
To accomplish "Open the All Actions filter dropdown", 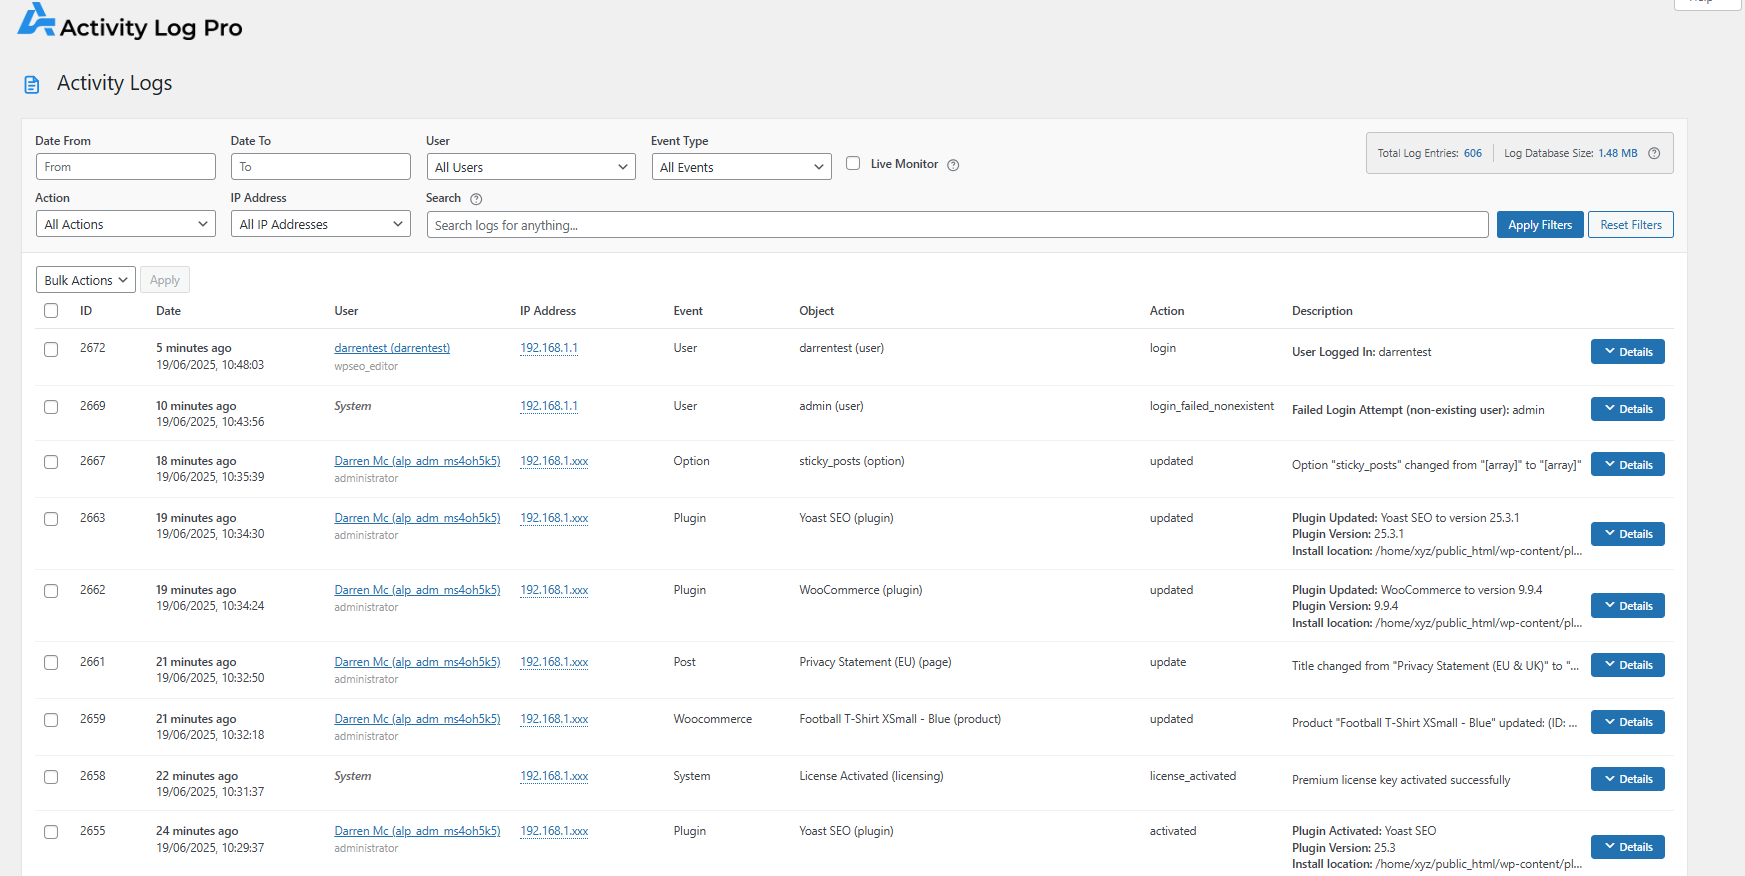I will coord(125,224).
